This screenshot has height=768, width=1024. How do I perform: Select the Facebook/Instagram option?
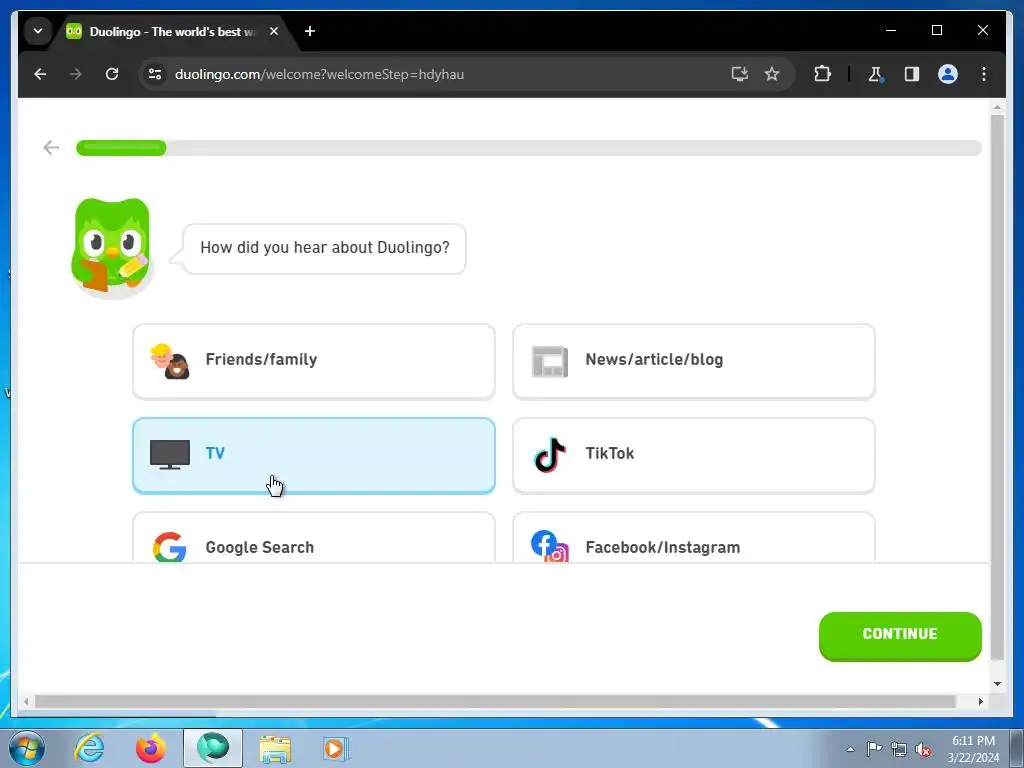[694, 537]
